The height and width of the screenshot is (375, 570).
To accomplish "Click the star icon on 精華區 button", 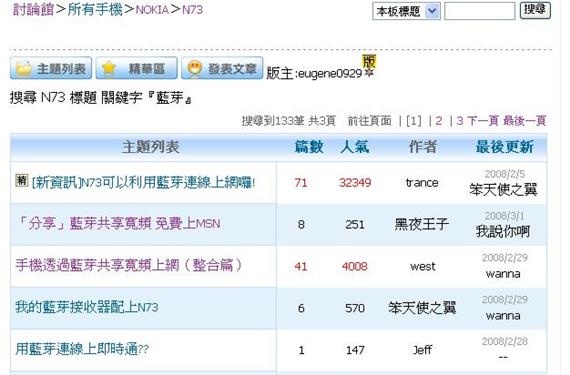I will click(109, 68).
